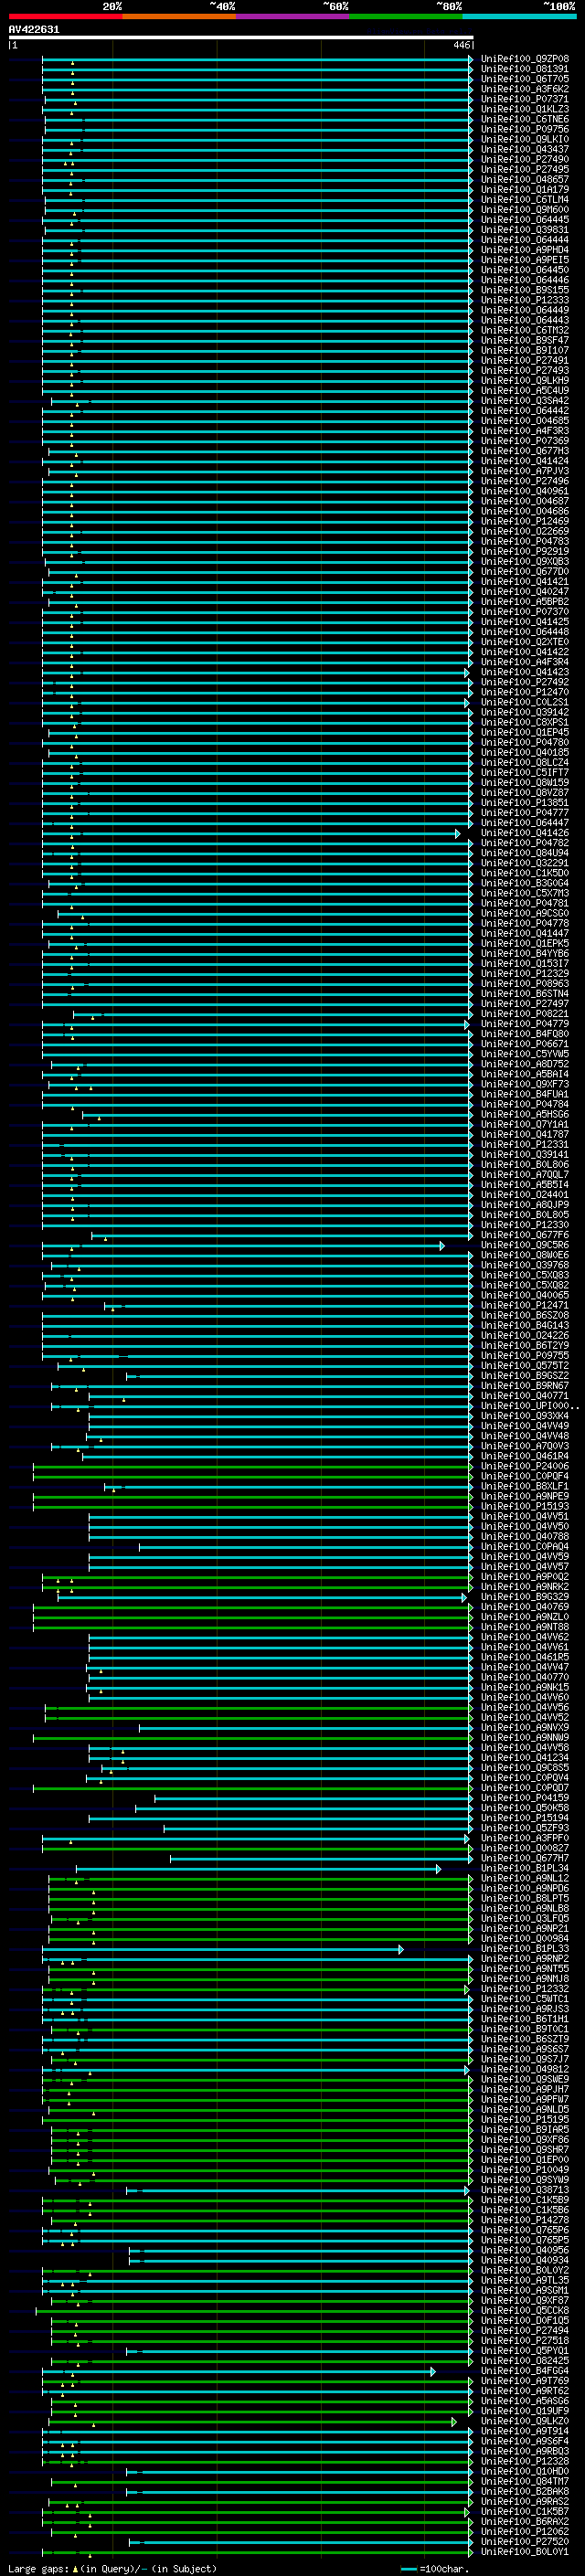Select the UniRef100_O48657 label

tap(524, 179)
